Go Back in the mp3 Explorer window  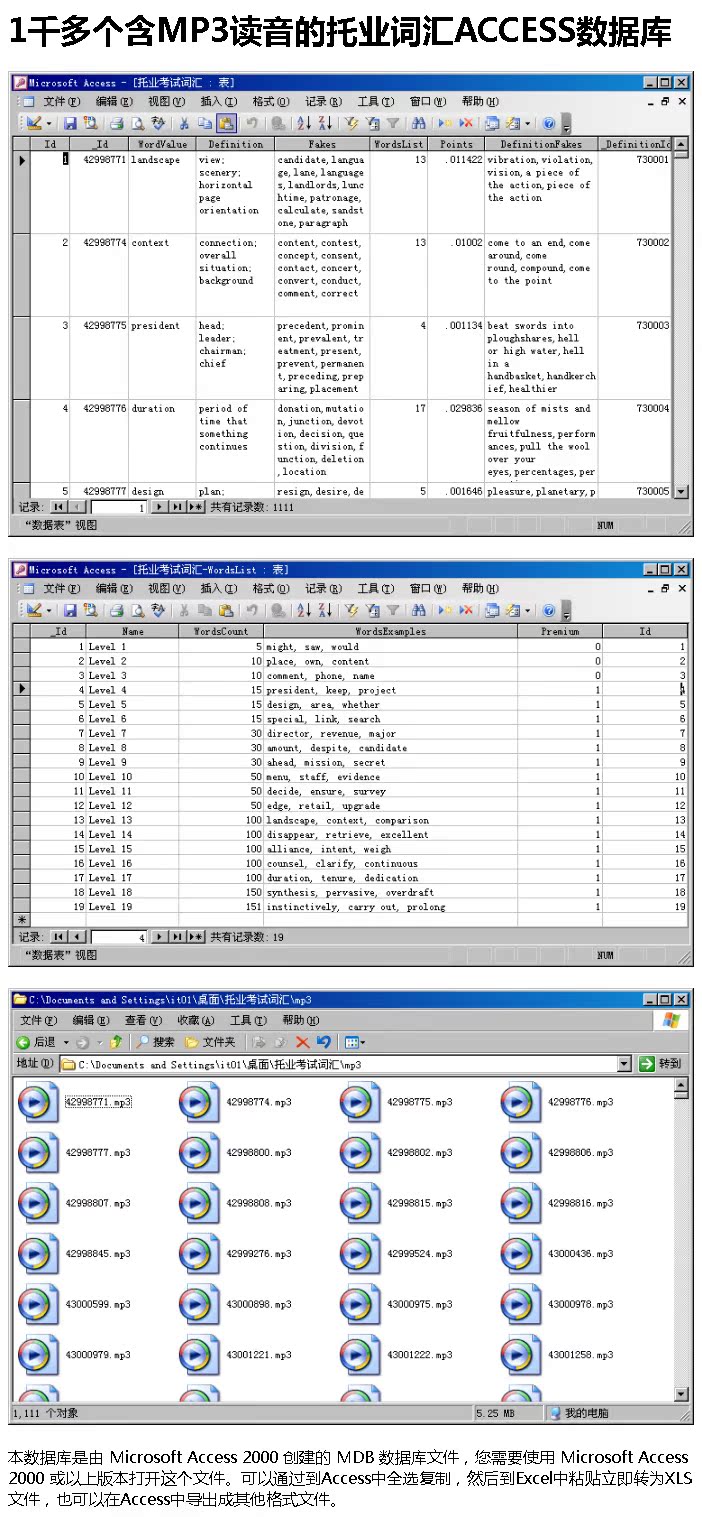(36, 1042)
